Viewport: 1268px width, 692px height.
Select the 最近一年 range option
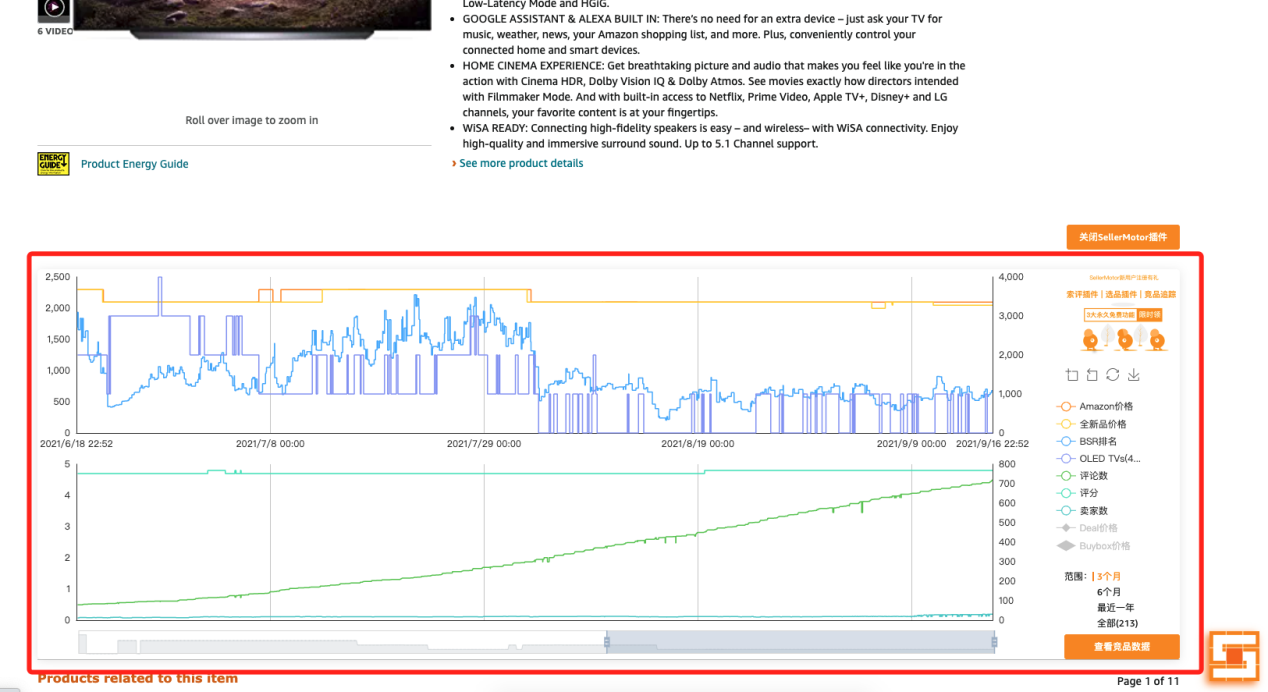tap(1115, 608)
